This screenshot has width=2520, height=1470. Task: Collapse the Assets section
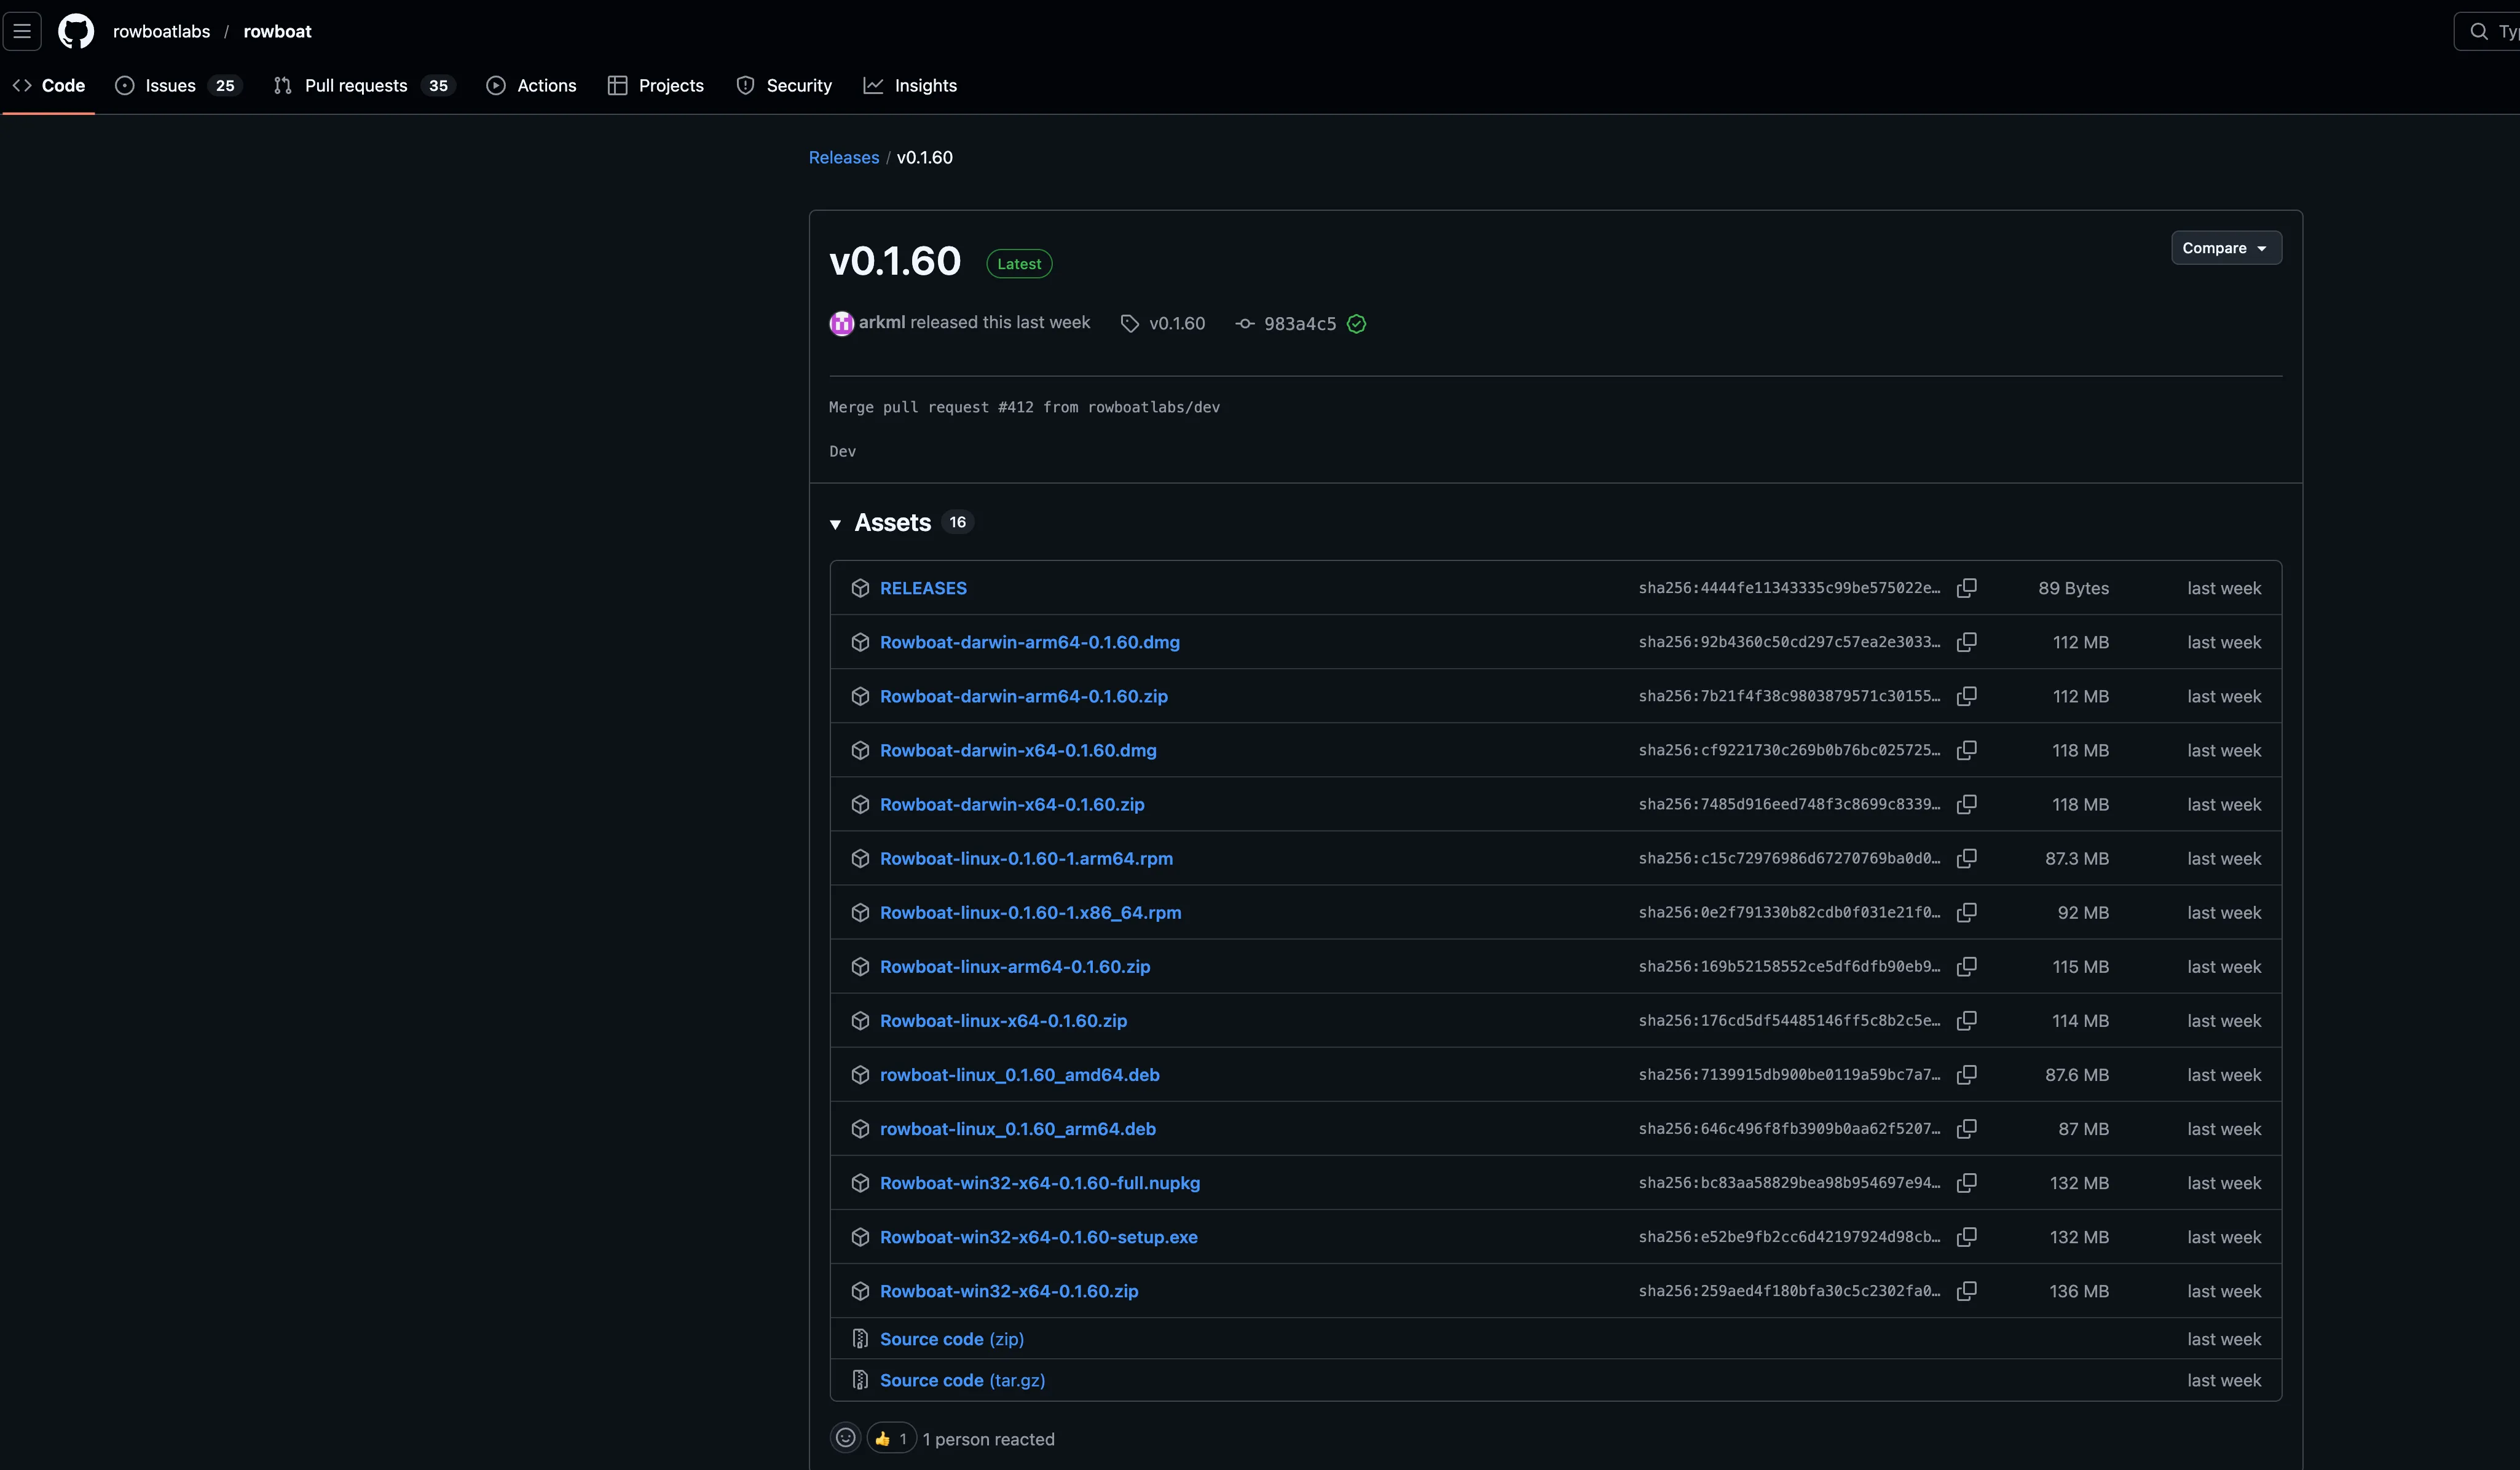835,523
